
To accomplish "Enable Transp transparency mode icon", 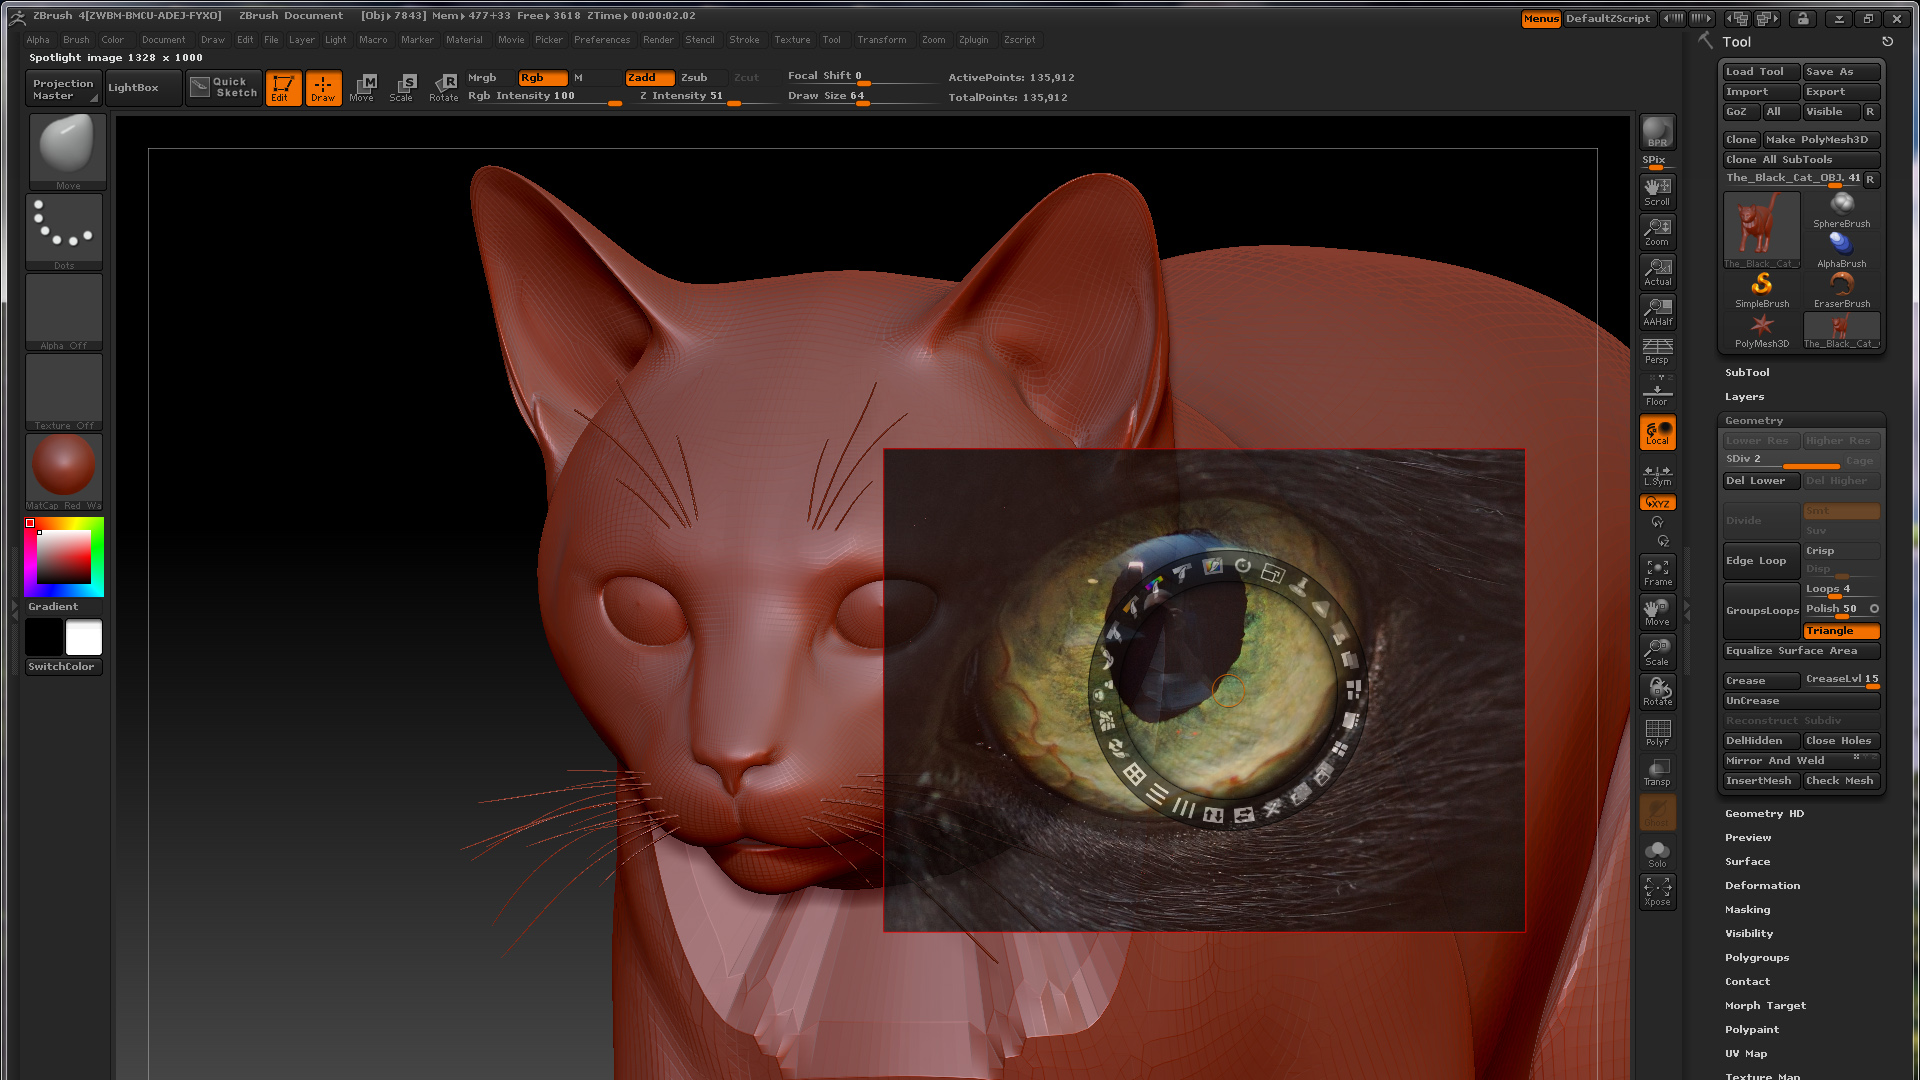I will tap(1657, 772).
